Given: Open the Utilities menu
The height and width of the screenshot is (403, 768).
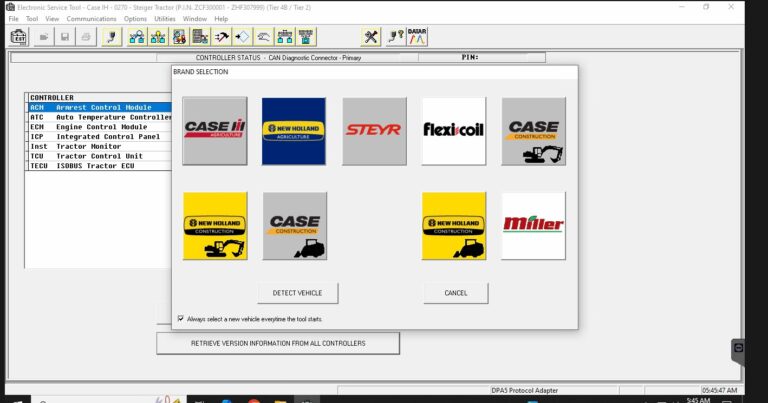Looking at the screenshot, I should coord(165,19).
